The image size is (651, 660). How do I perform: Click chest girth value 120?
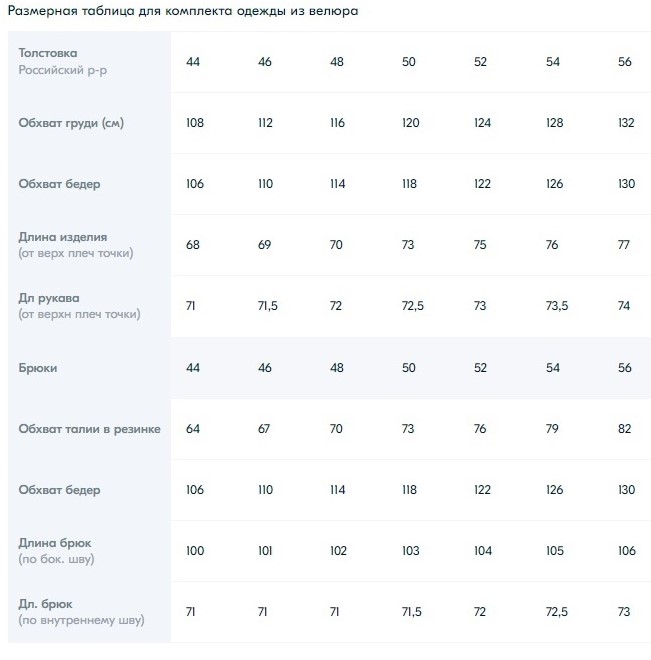pyautogui.click(x=410, y=123)
